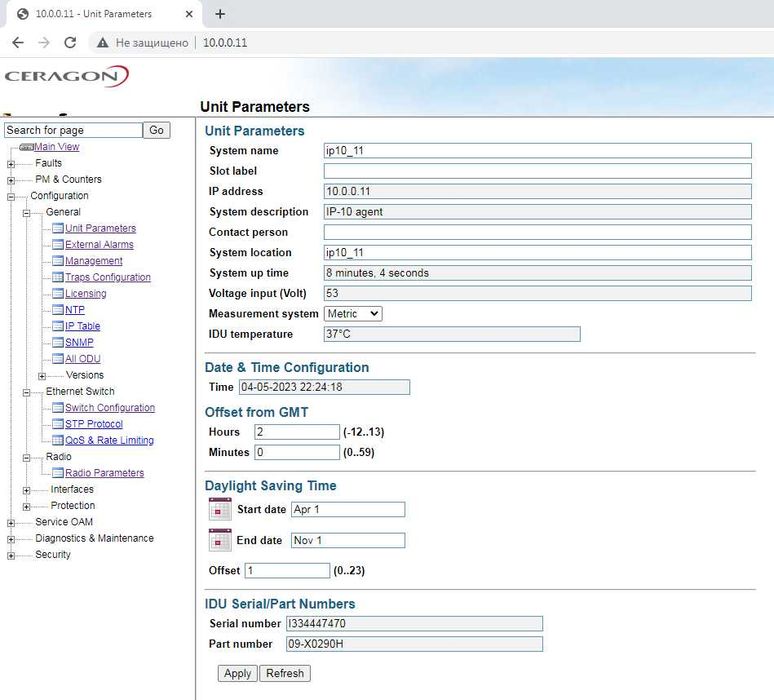Open the SNMP link
The height and width of the screenshot is (700, 774).
(79, 342)
